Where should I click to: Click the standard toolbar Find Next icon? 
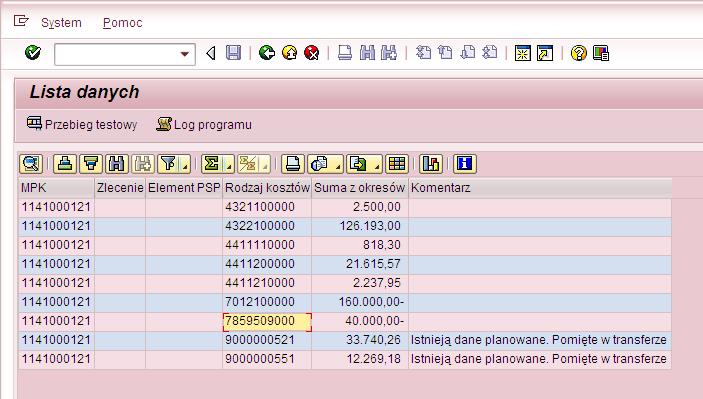coord(389,53)
